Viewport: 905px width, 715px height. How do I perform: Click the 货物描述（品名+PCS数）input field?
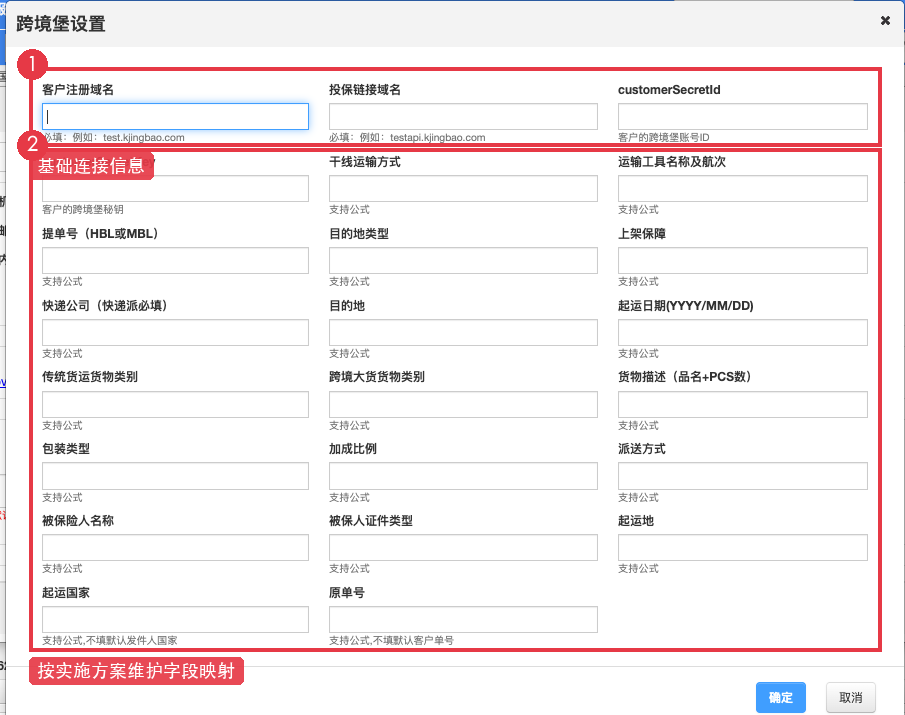tap(742, 405)
